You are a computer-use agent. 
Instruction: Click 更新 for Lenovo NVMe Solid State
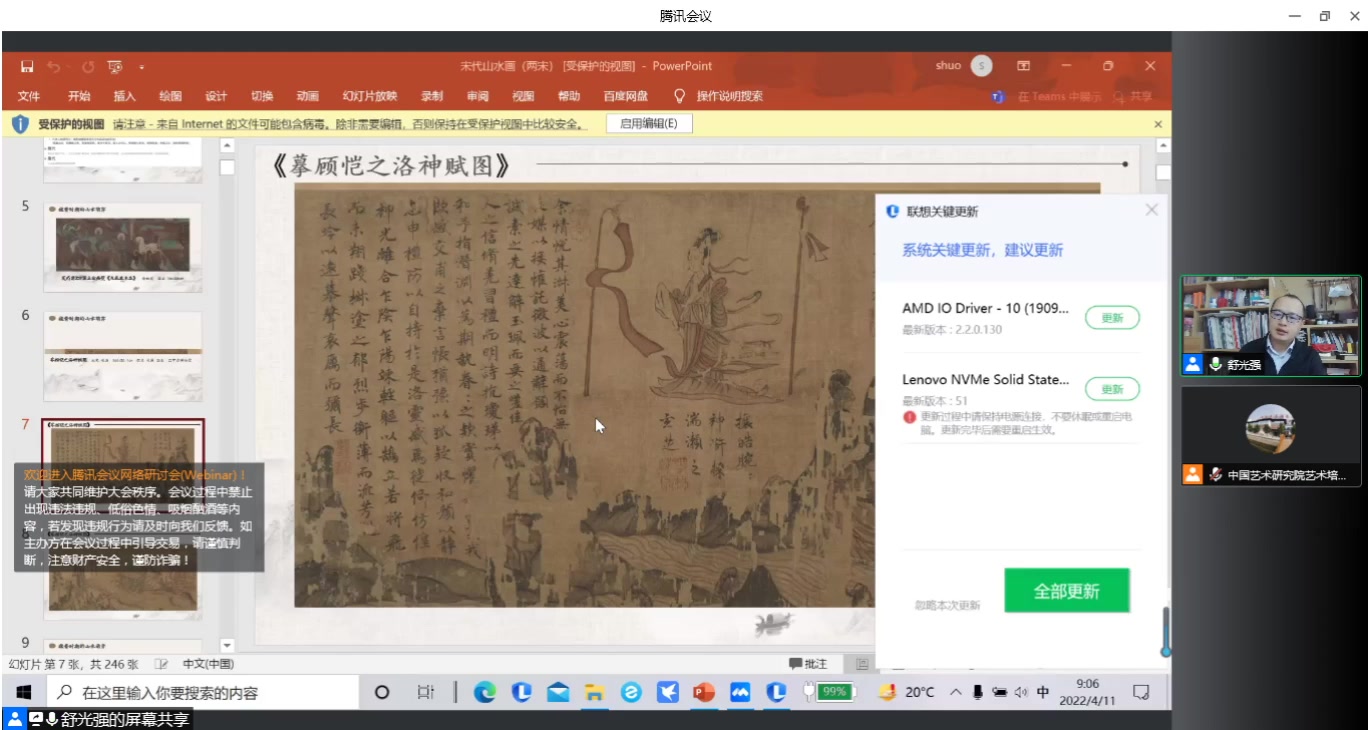point(1112,389)
